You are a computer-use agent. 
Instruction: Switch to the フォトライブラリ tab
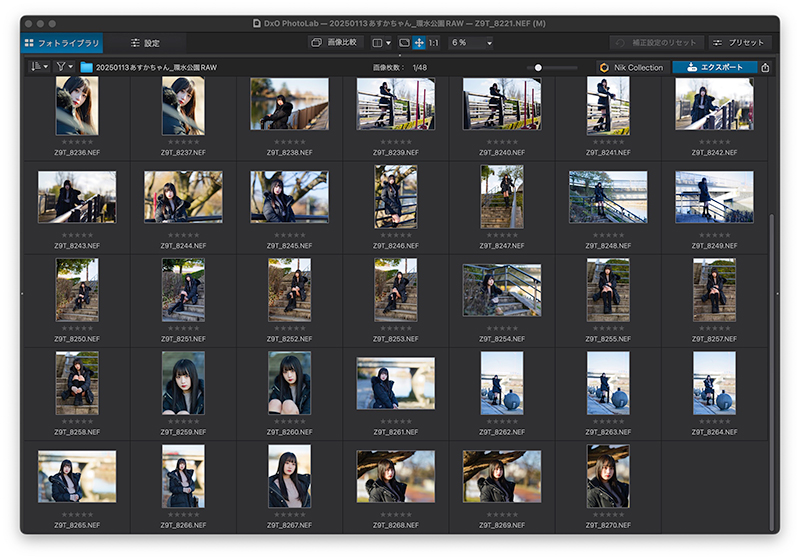(62, 43)
